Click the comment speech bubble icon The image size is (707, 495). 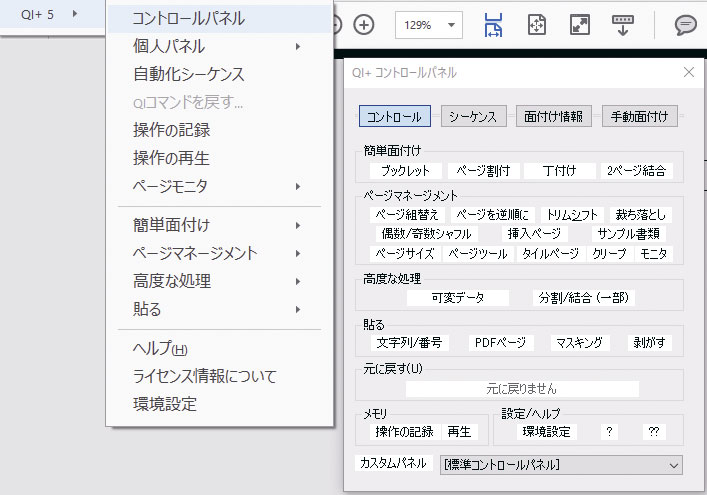(x=685, y=25)
